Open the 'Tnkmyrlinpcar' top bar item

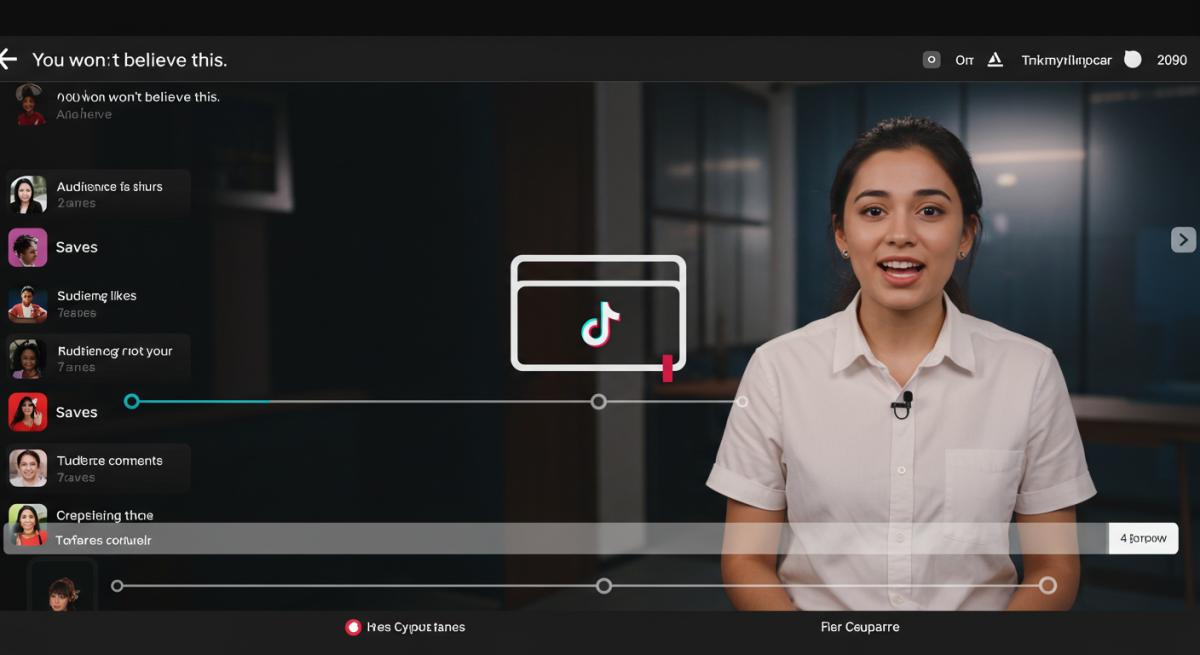click(x=1066, y=60)
